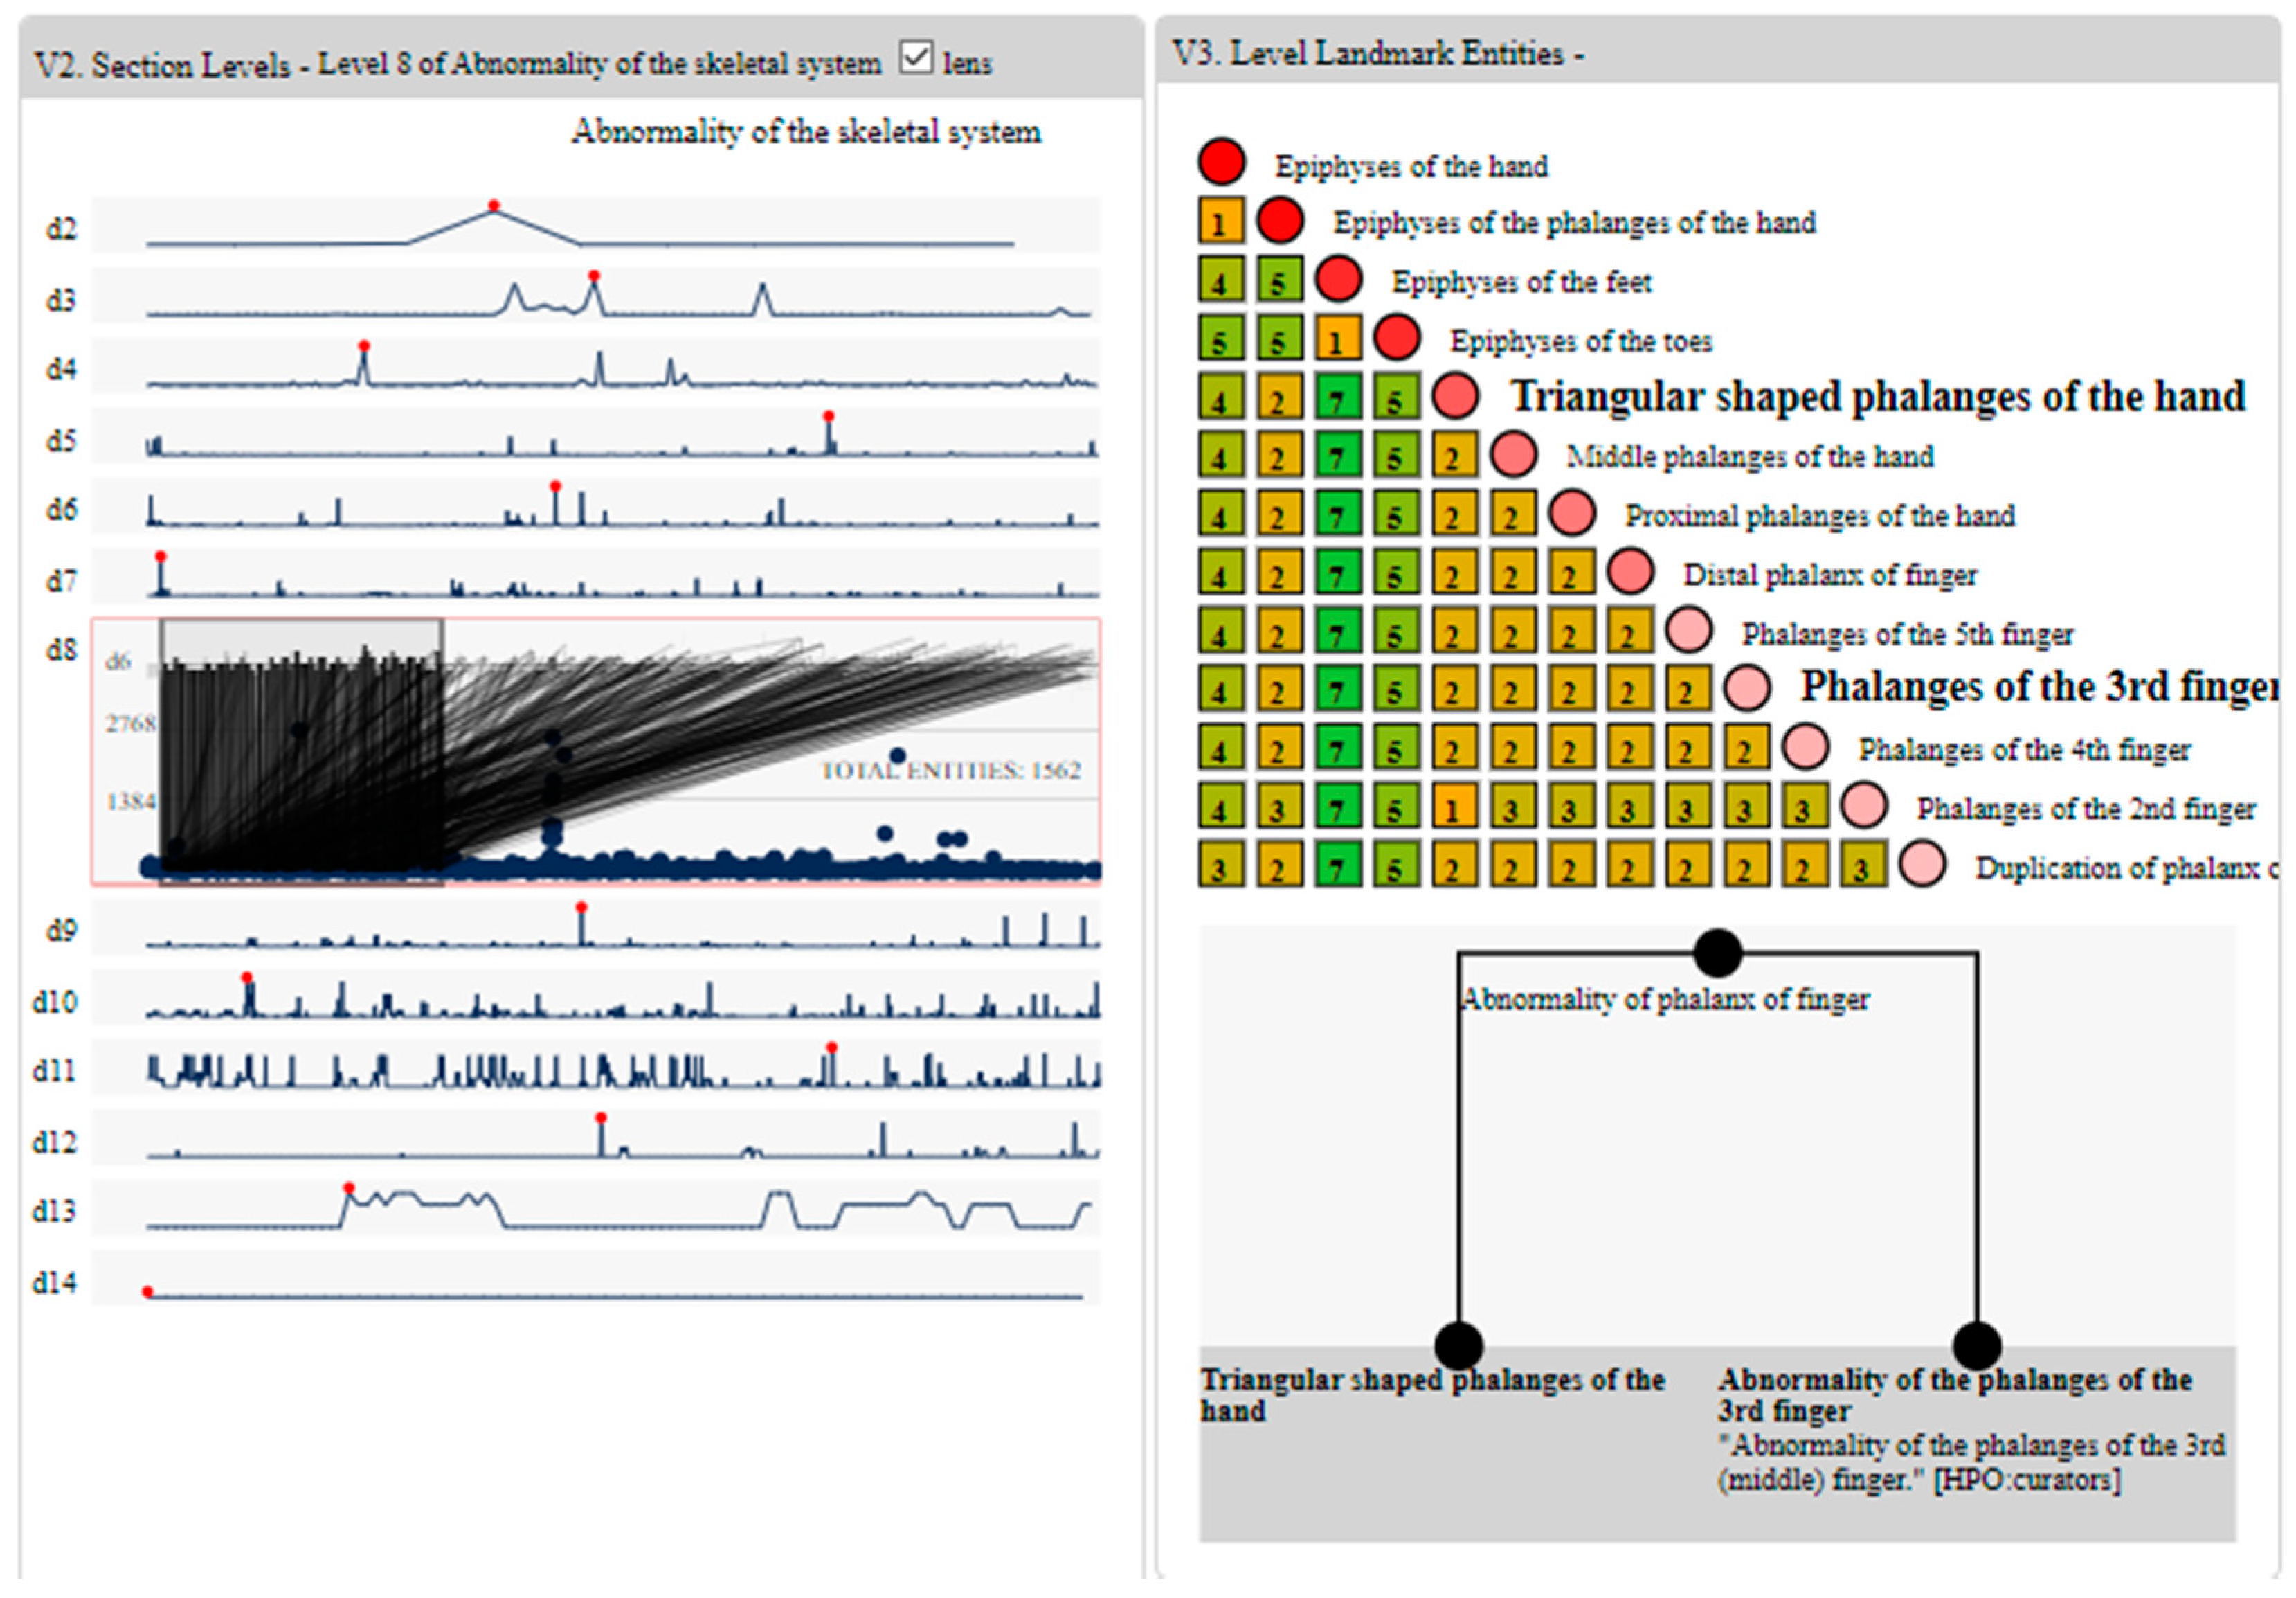Select Phalanges of the 2nd finger circle

[1864, 806]
